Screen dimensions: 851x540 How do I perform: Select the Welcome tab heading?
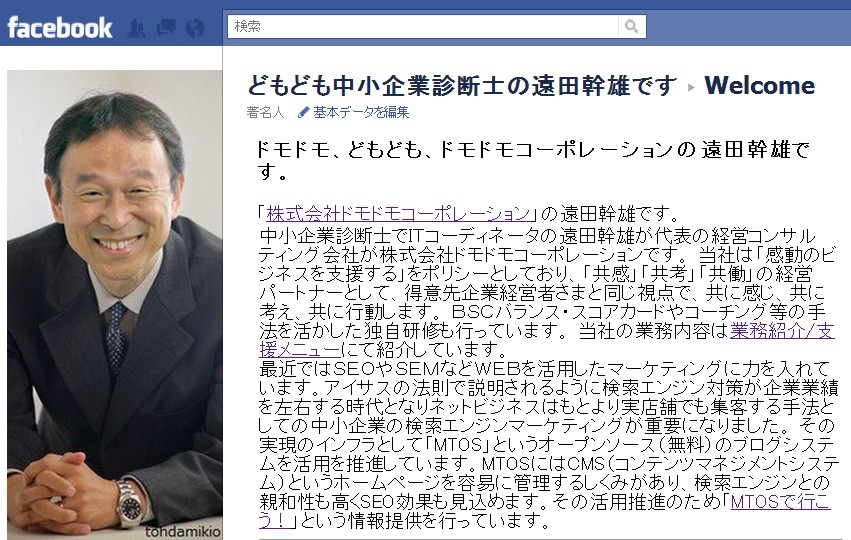[759, 85]
